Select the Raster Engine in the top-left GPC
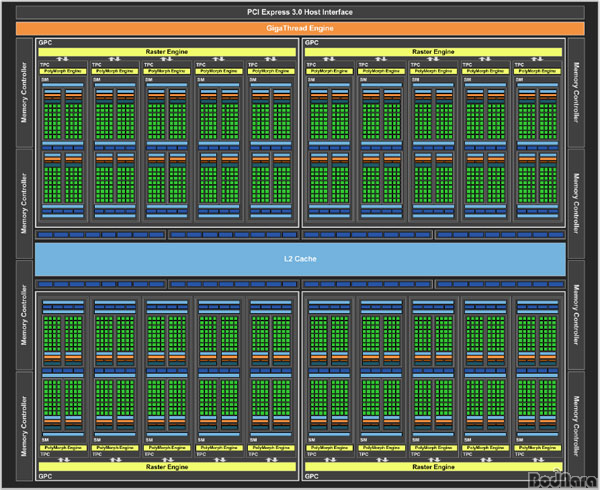The height and width of the screenshot is (490, 600). pos(166,50)
